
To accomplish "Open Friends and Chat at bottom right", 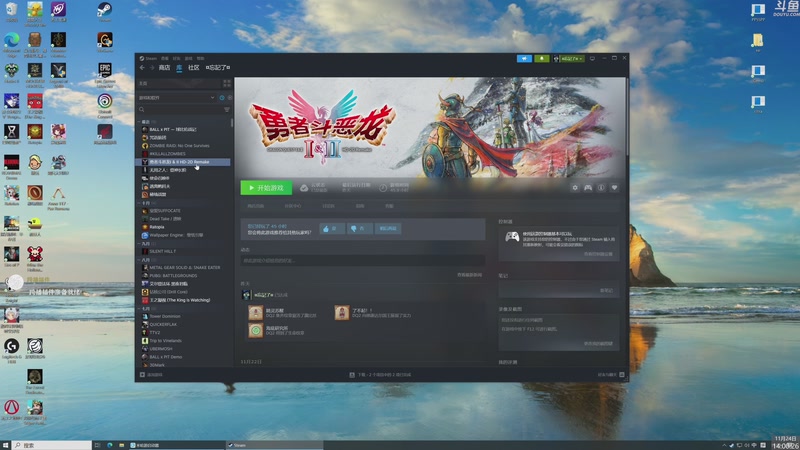I will 611,374.
